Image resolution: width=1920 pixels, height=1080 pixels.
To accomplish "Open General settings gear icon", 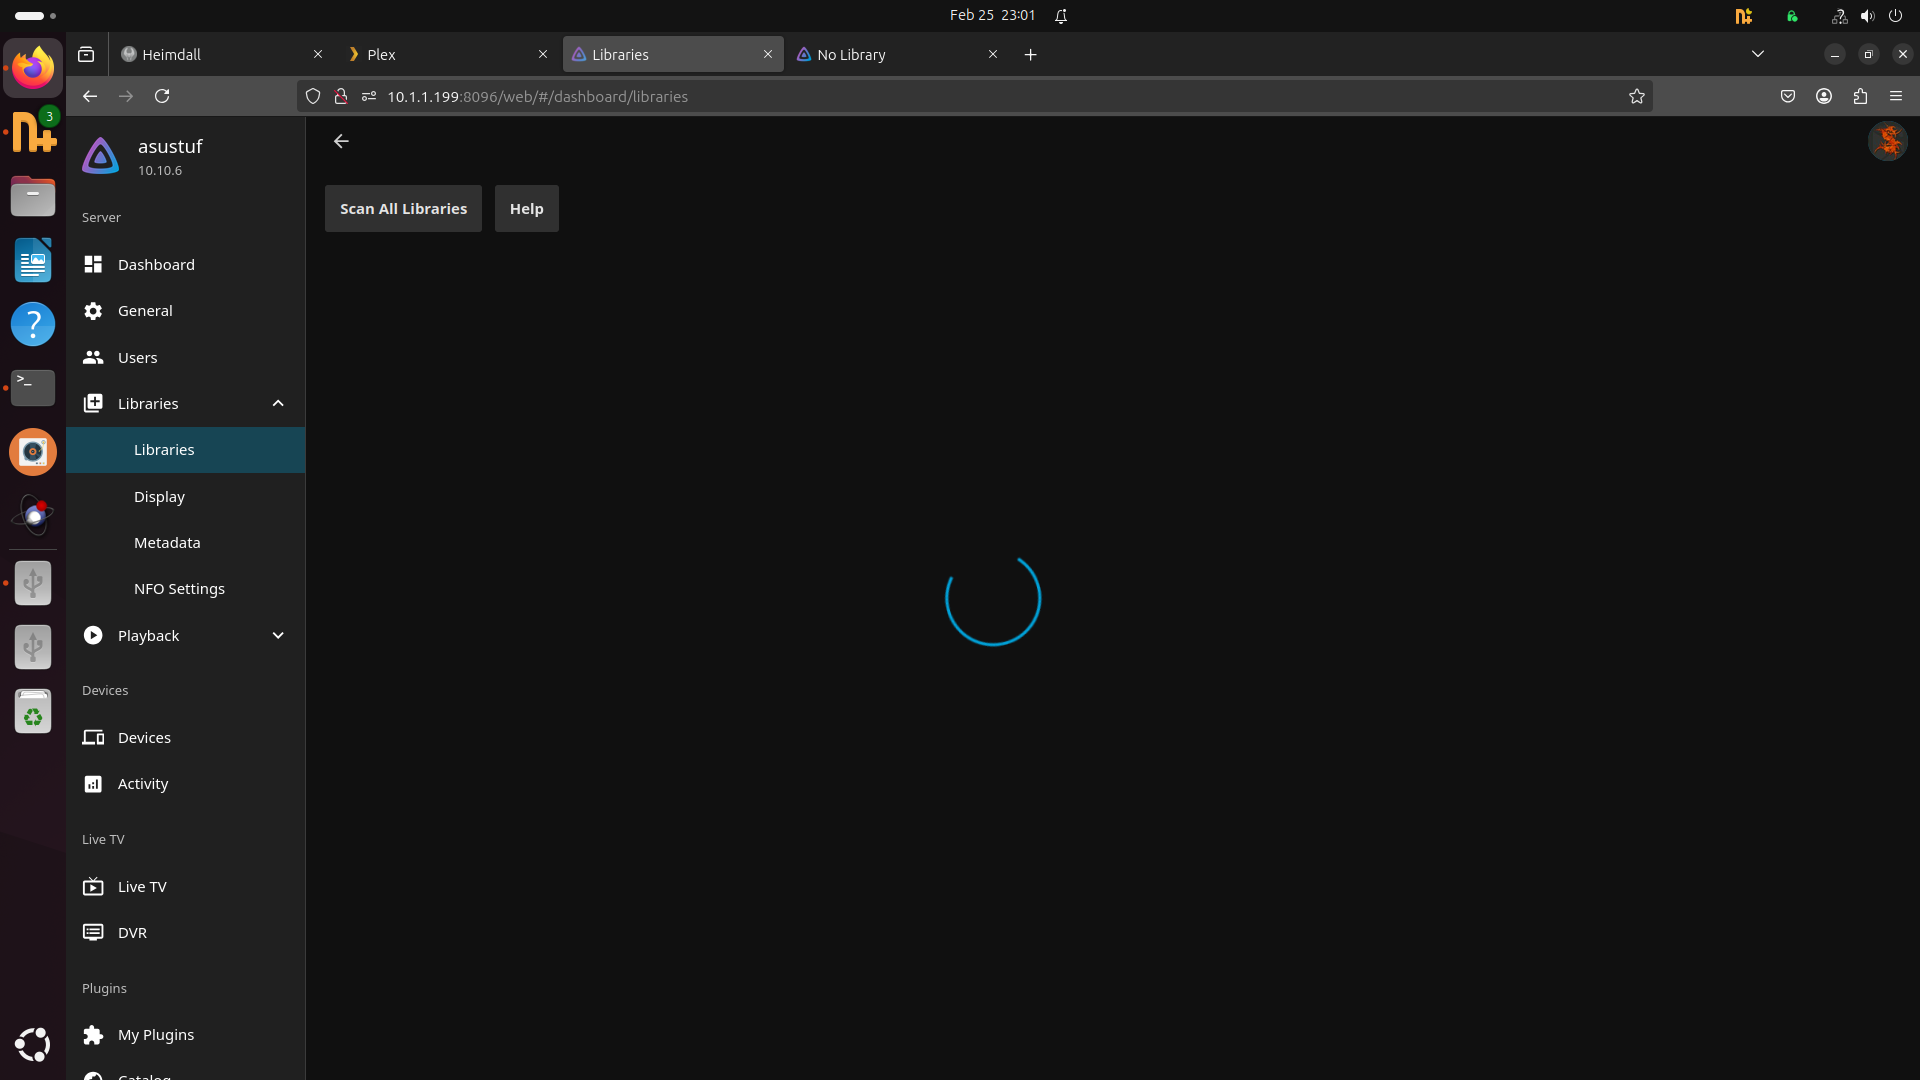I will tap(93, 311).
